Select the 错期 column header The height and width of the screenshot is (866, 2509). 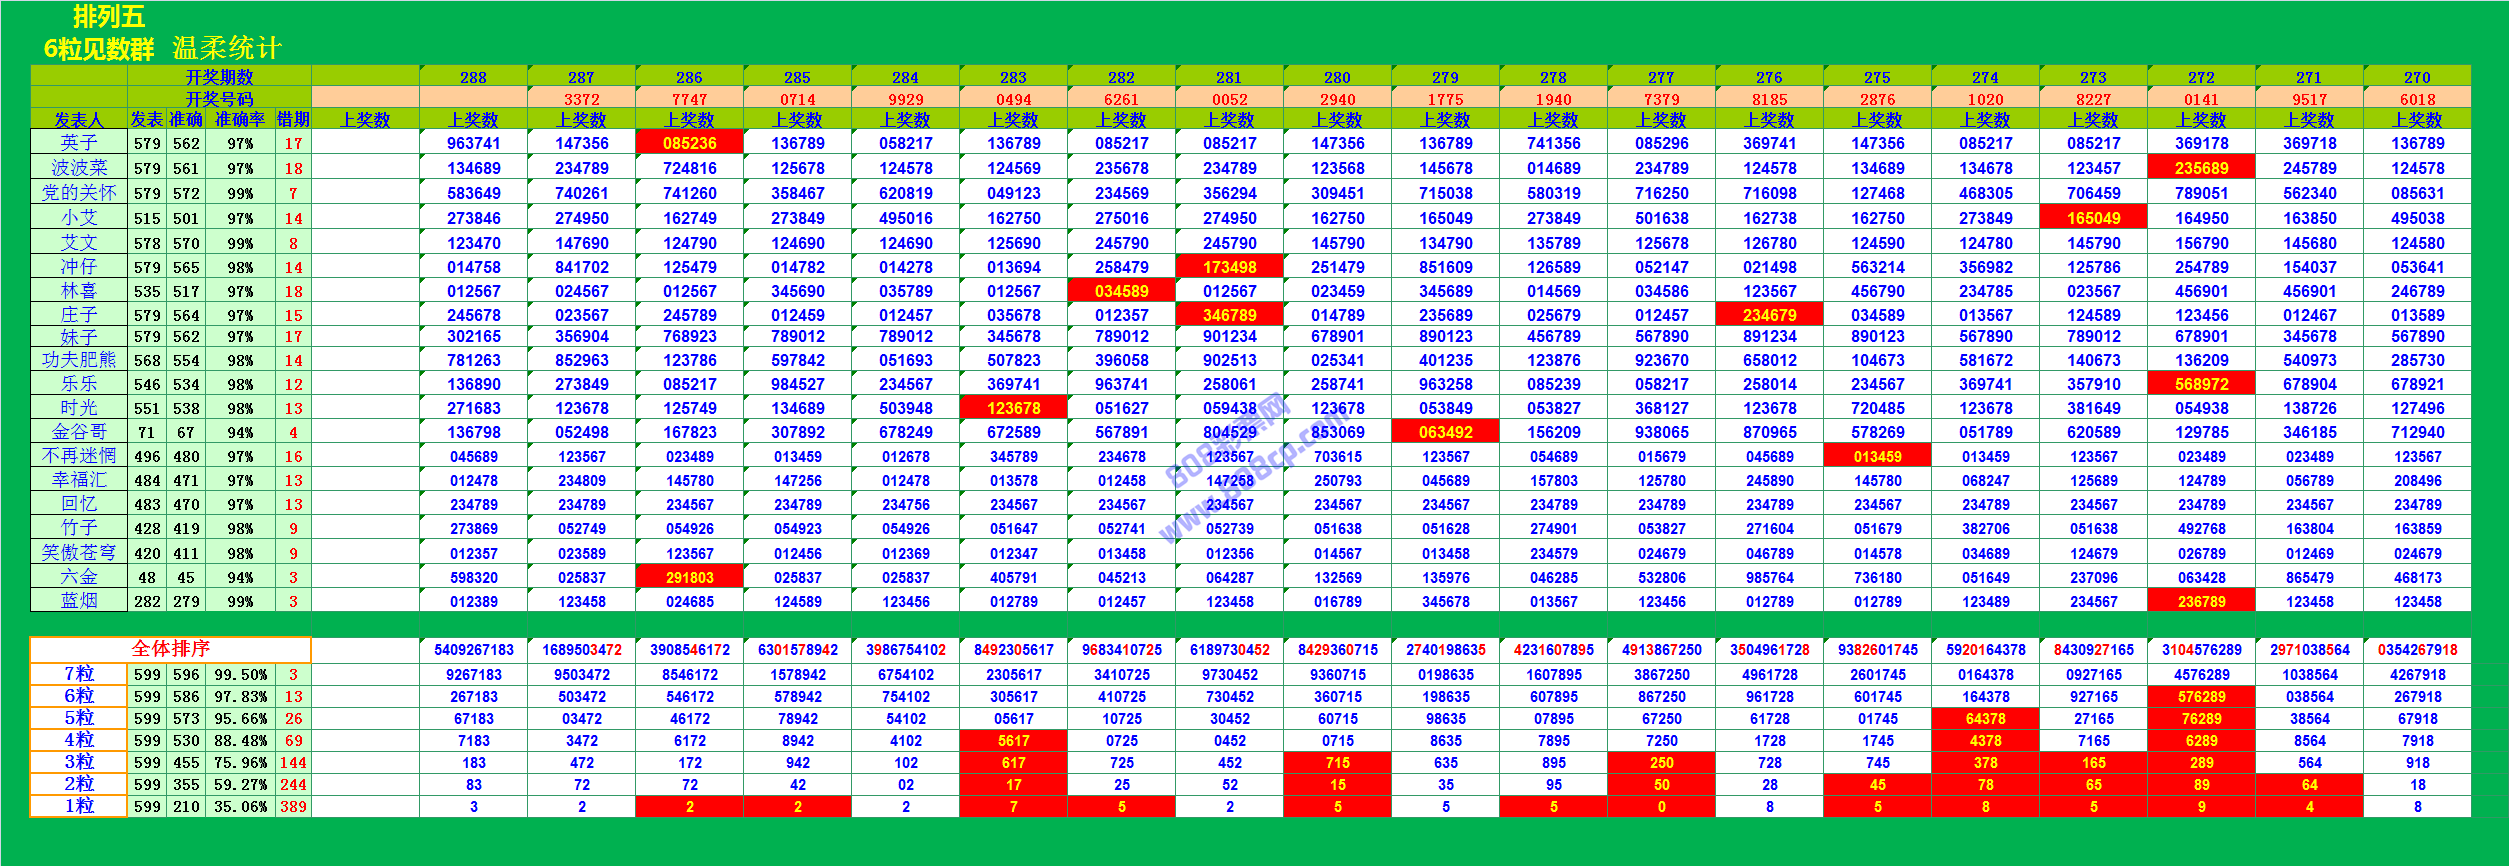pyautogui.click(x=293, y=120)
